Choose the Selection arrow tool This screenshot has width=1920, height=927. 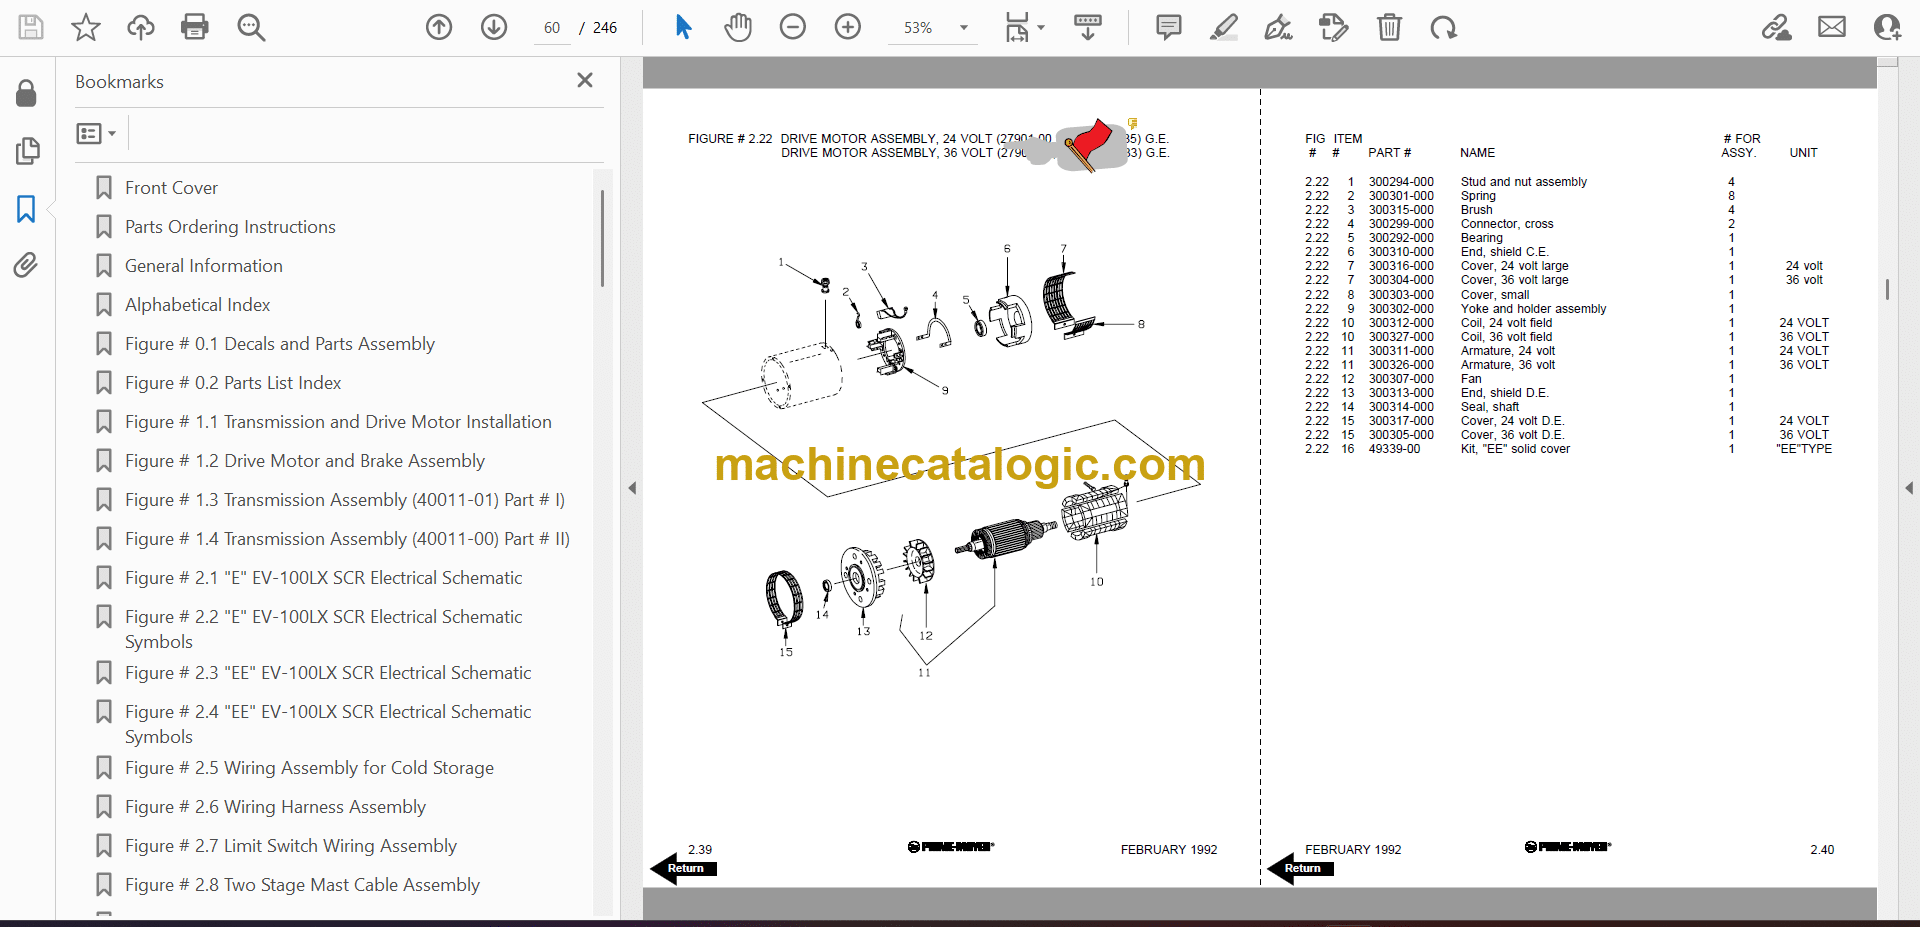tap(684, 27)
